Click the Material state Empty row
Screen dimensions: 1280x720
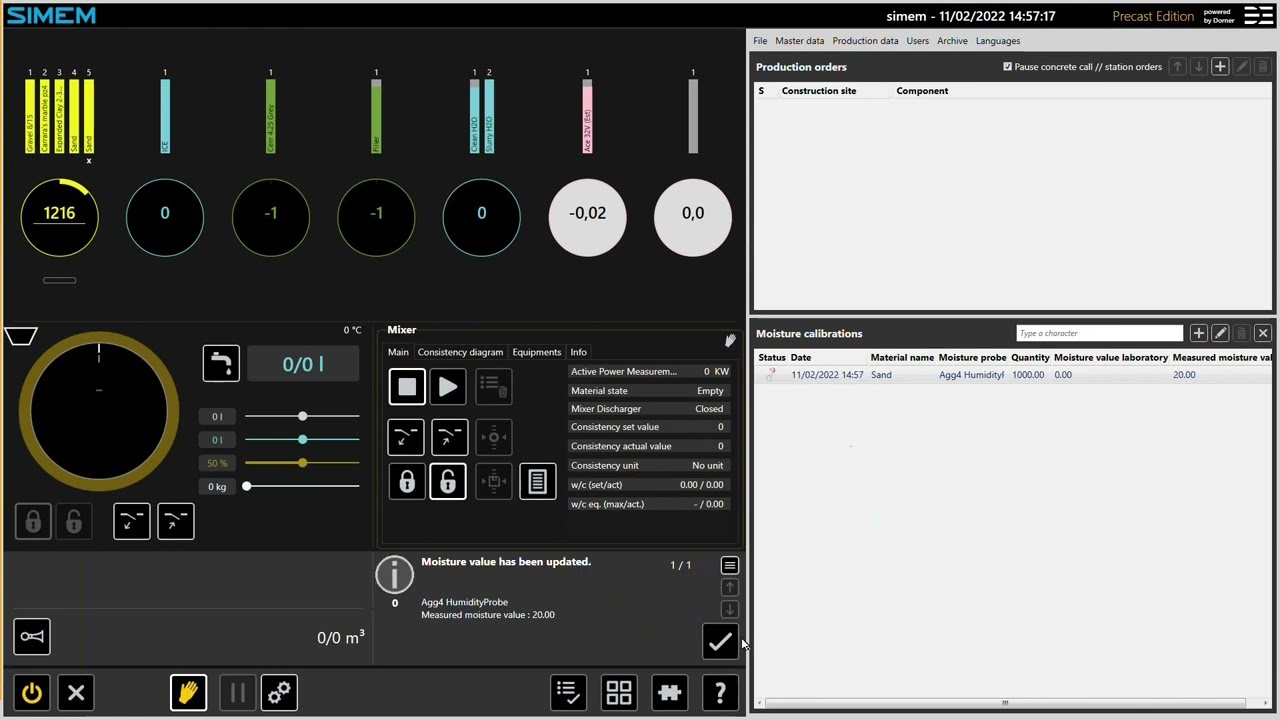[647, 391]
